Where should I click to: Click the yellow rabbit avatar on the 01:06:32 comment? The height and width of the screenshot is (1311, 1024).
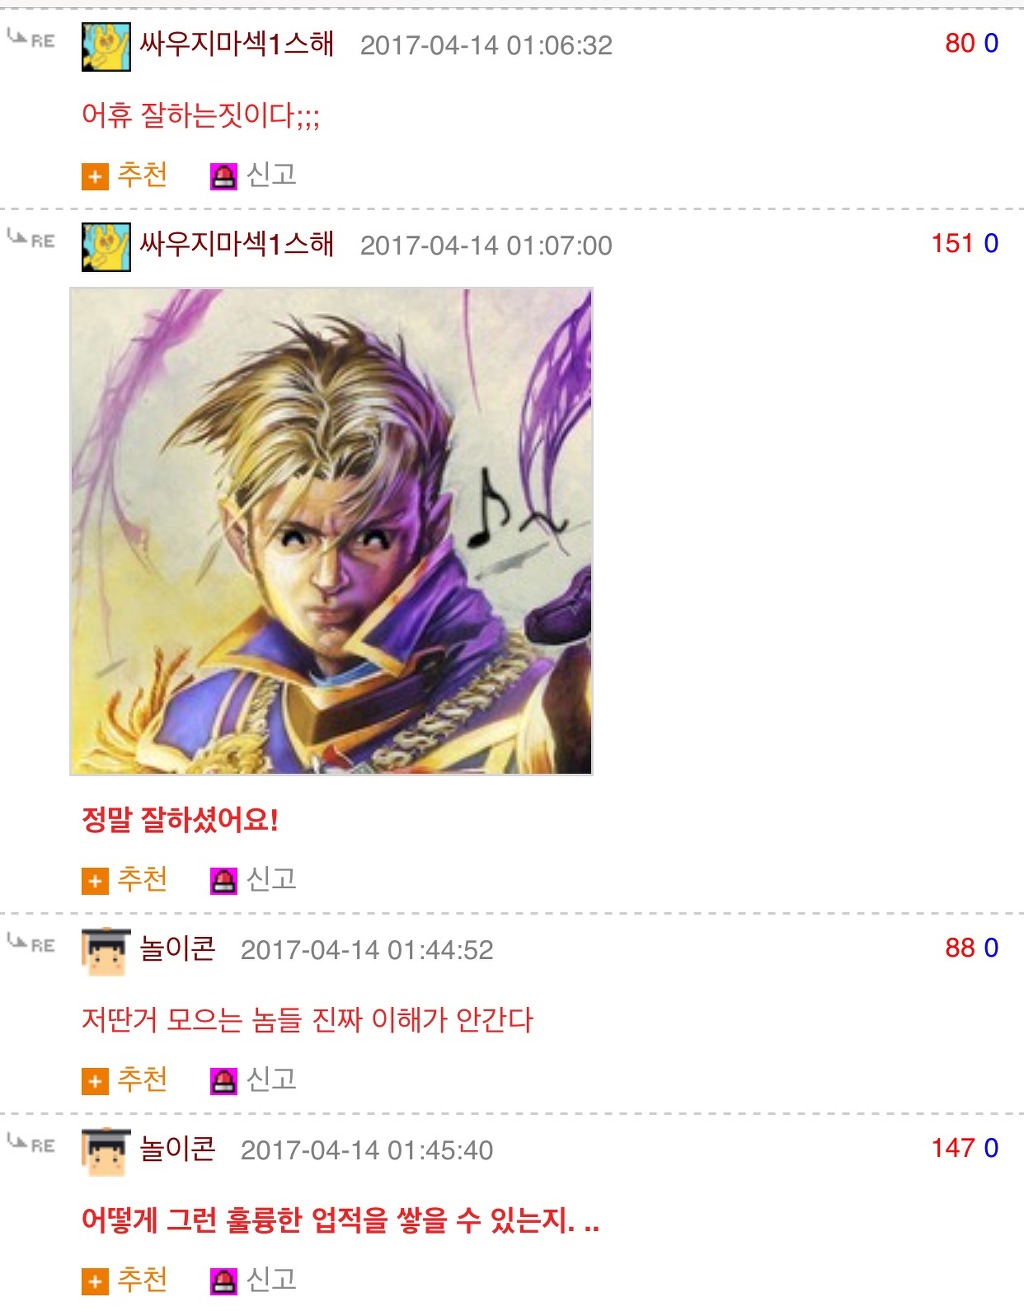106,47
